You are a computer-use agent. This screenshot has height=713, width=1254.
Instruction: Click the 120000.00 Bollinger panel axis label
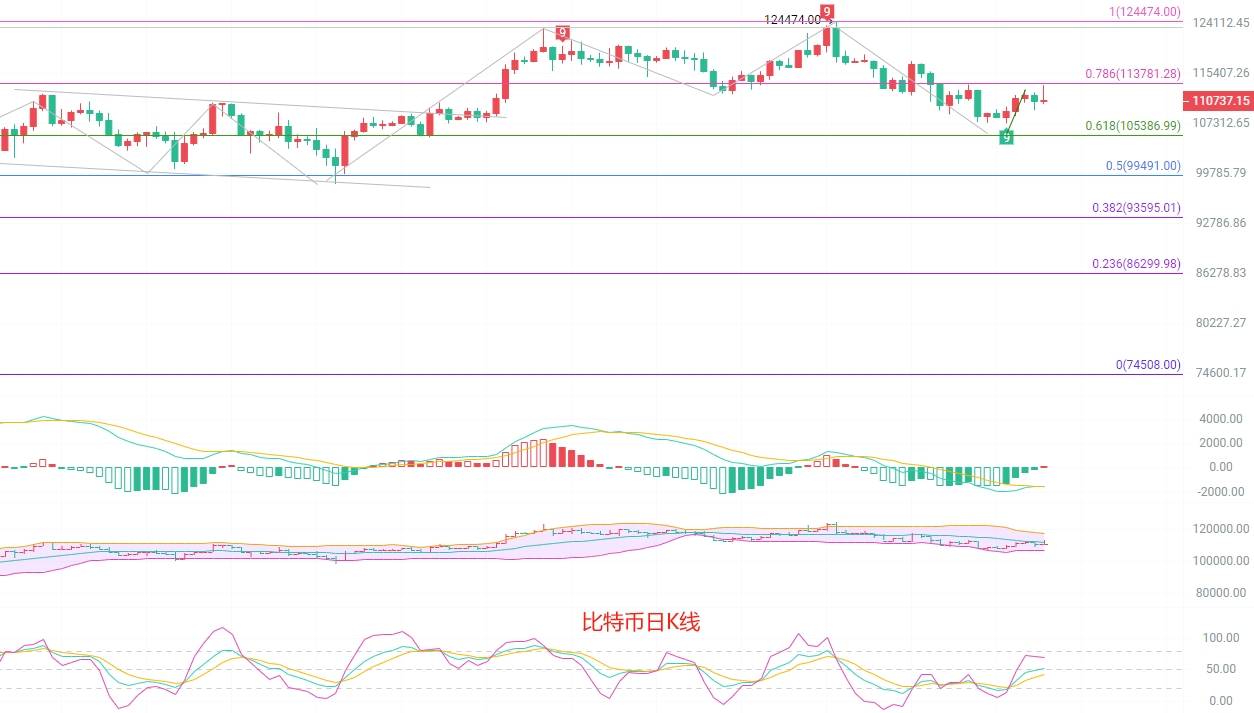coord(1218,529)
